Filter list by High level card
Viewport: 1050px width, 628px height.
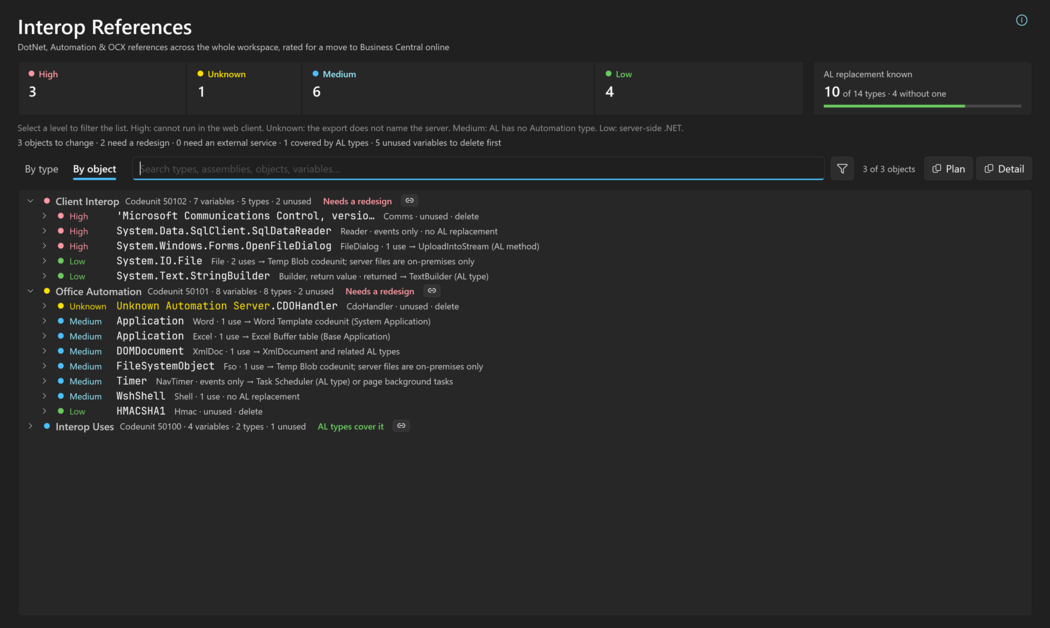[102, 88]
